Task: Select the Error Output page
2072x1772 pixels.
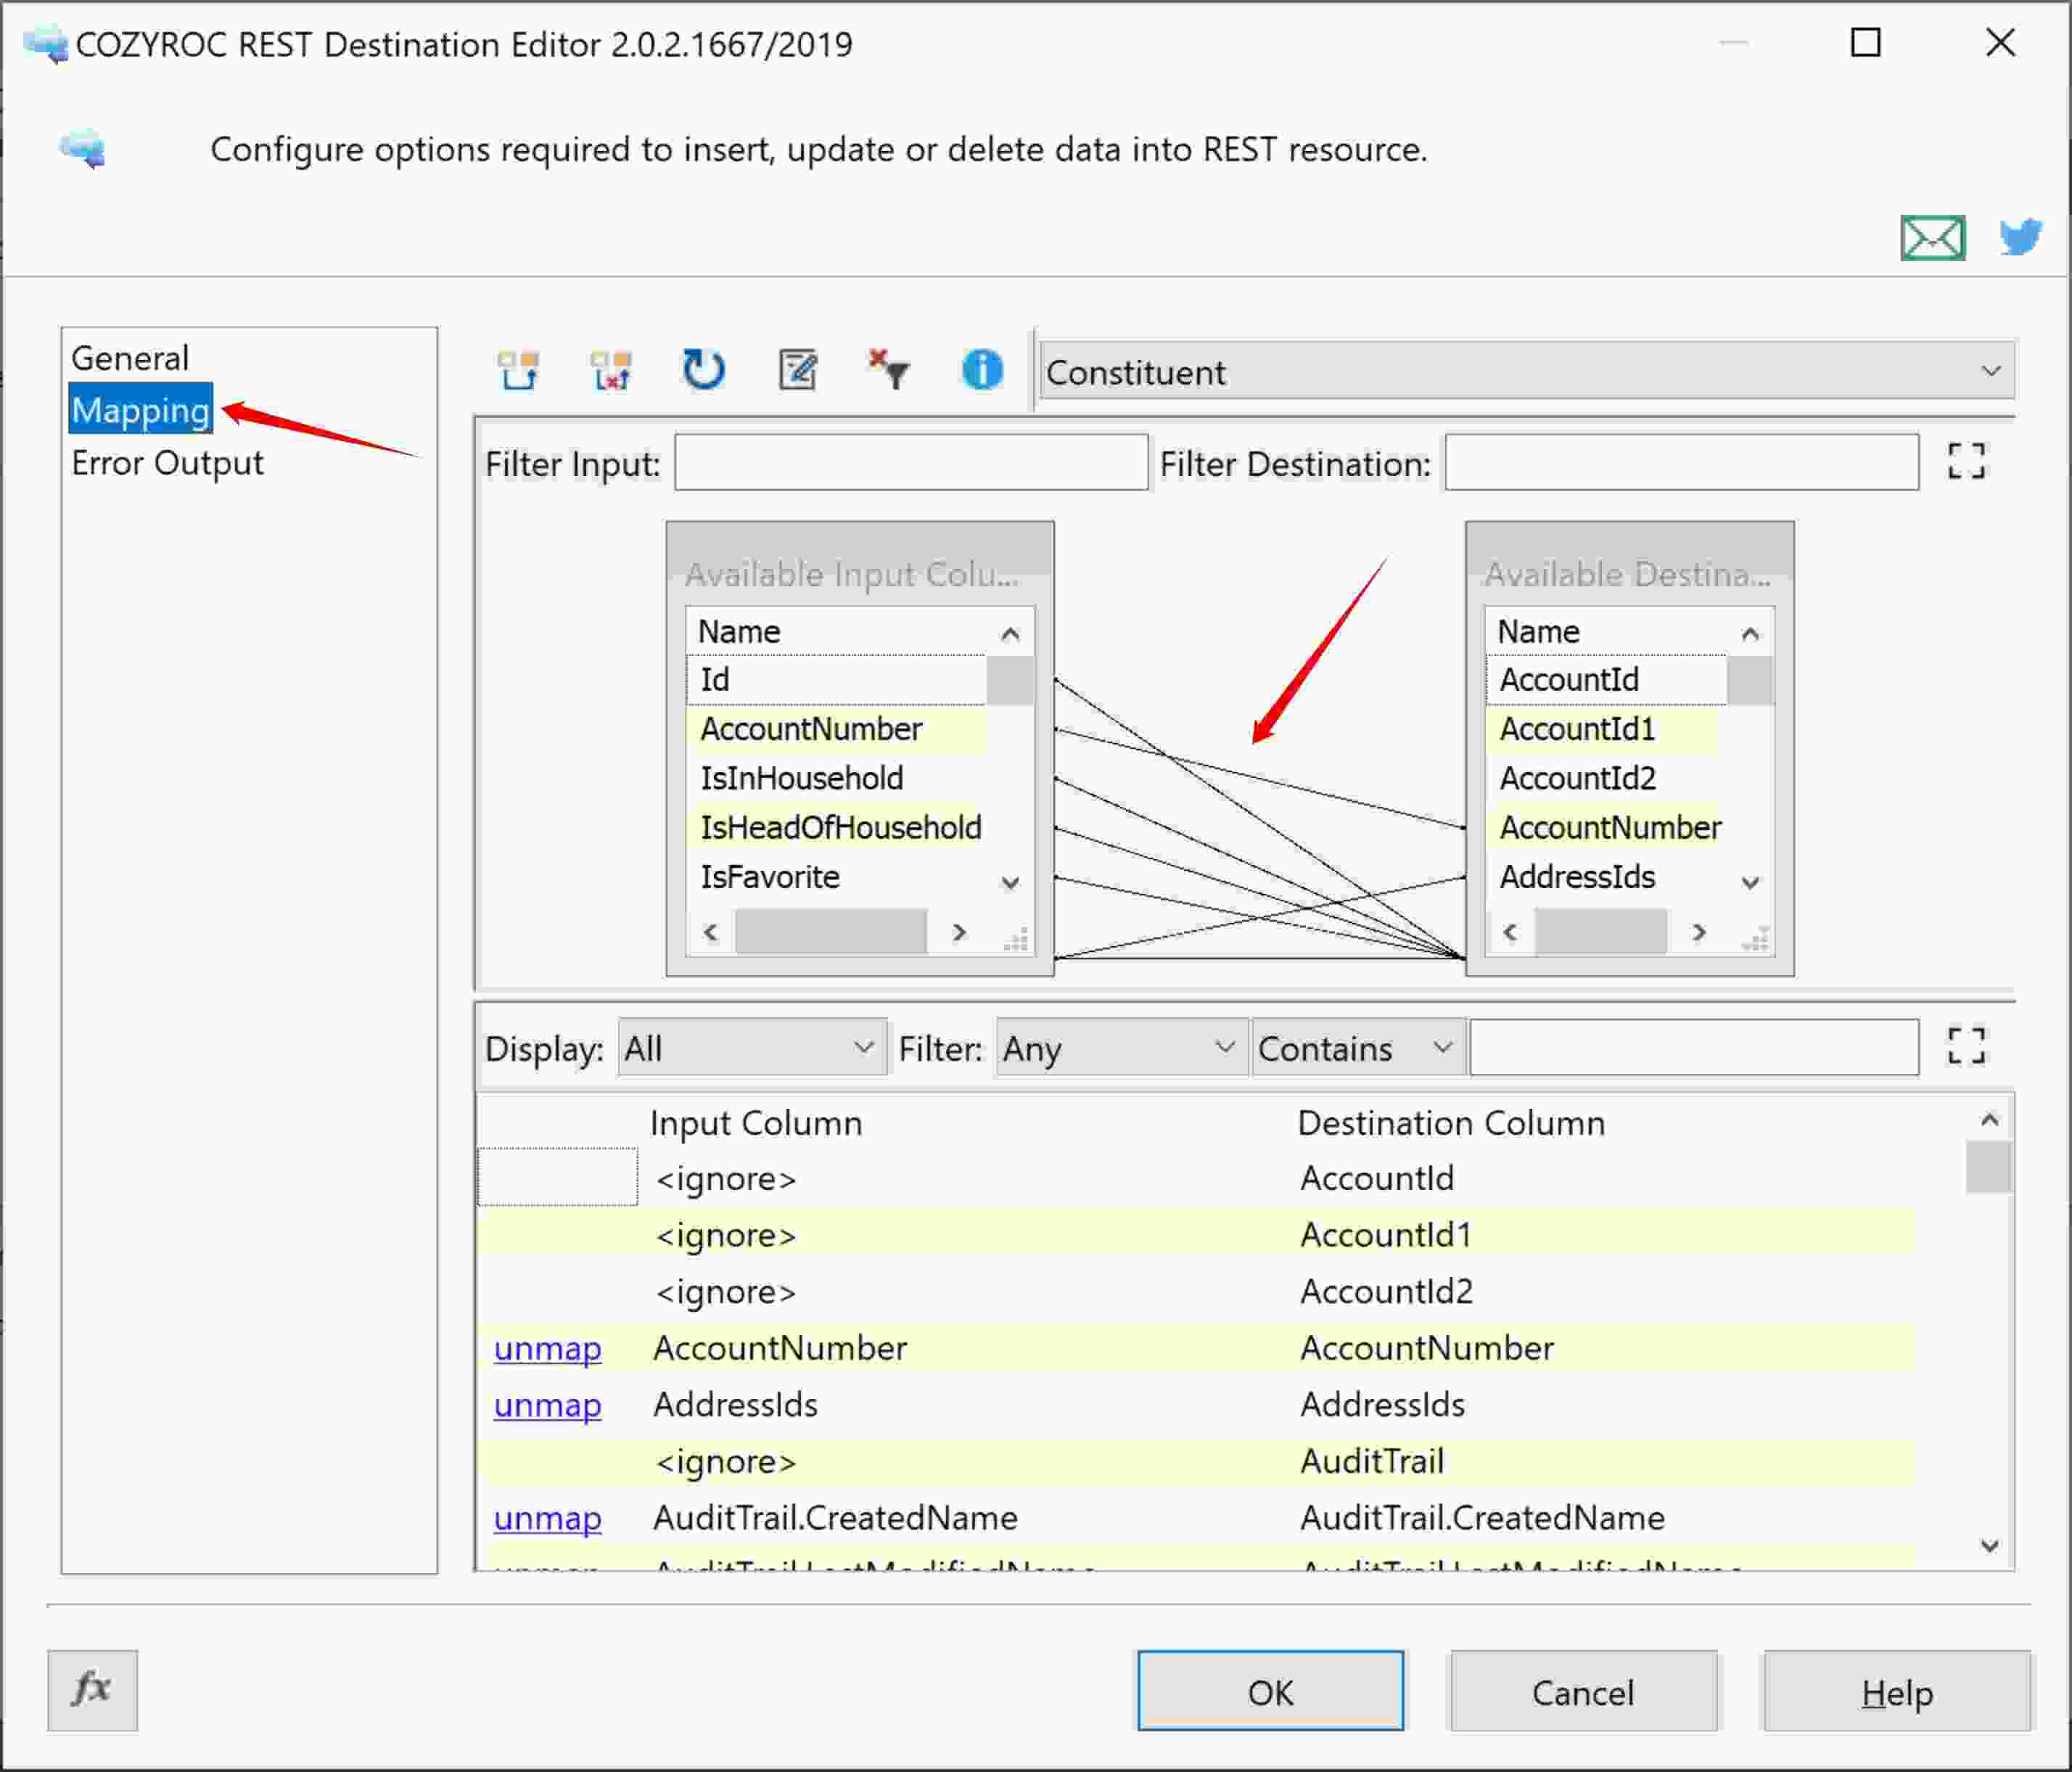Action: [167, 463]
